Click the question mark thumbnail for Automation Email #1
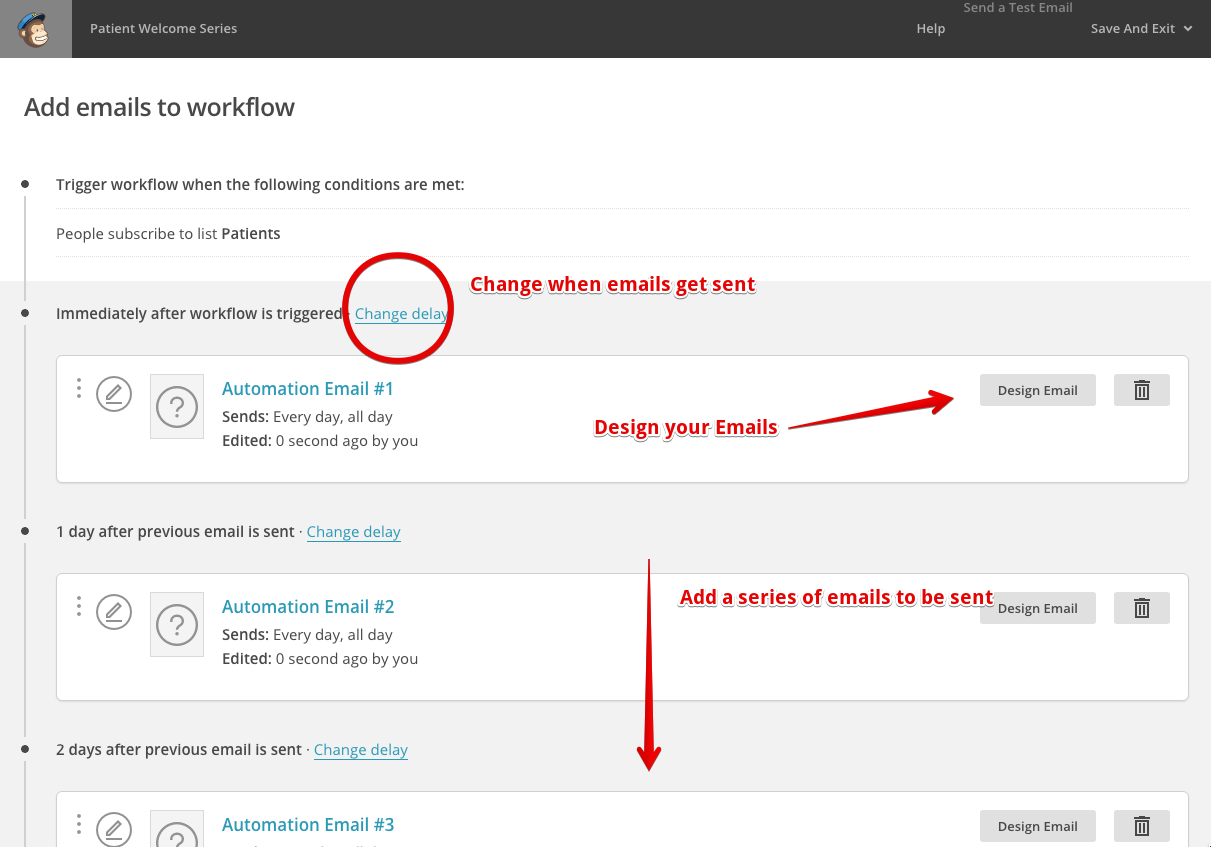 [x=176, y=406]
